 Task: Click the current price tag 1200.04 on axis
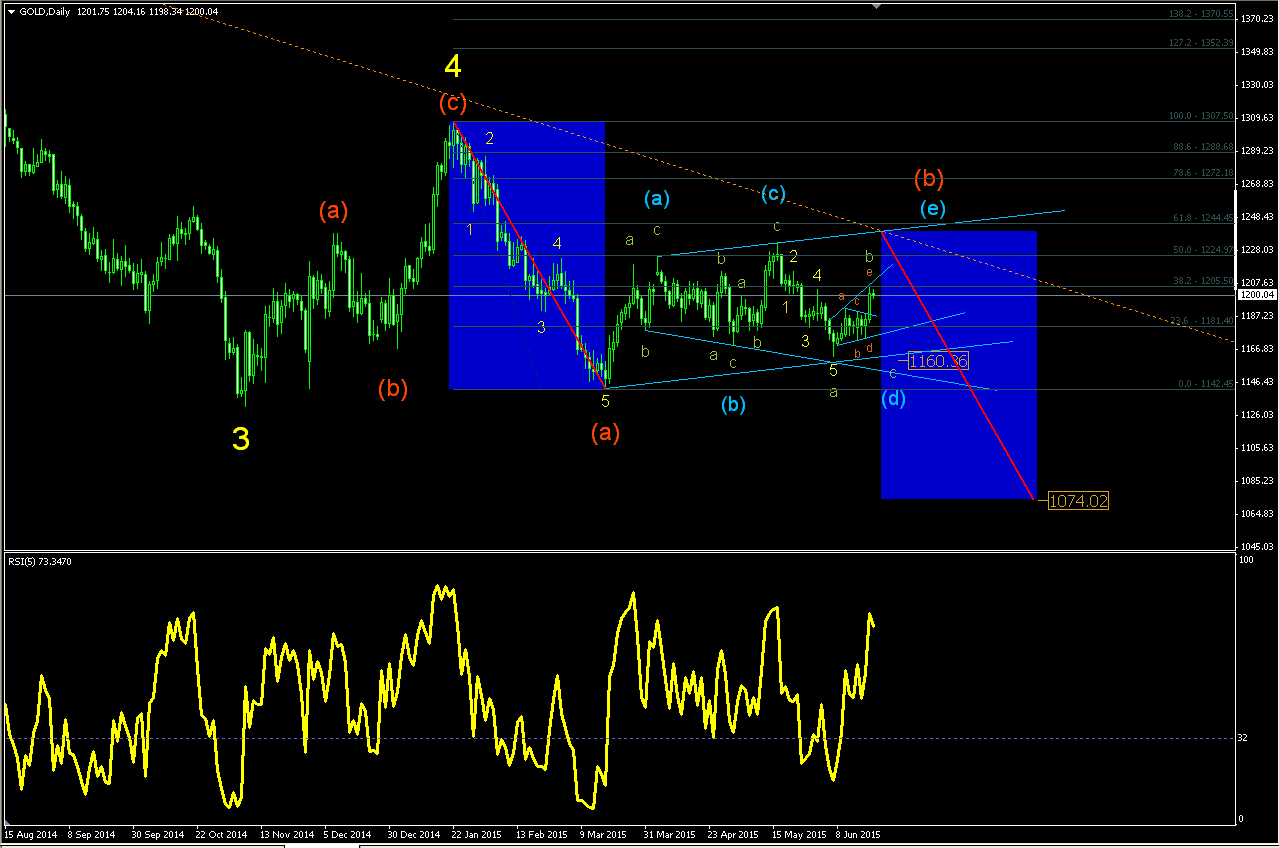tap(1257, 295)
